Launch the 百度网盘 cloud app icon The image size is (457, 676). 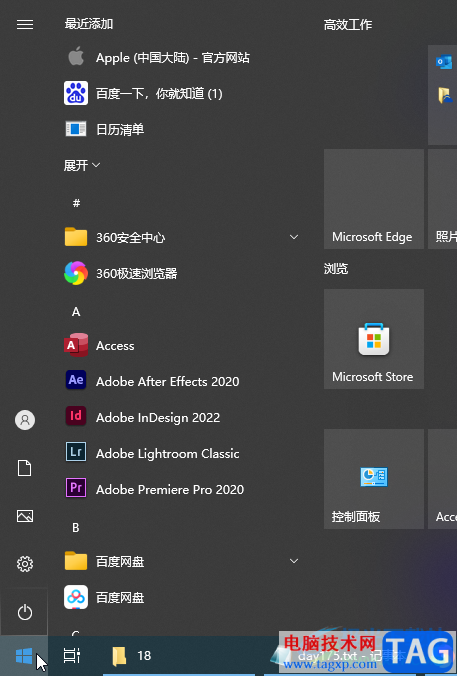click(76, 597)
